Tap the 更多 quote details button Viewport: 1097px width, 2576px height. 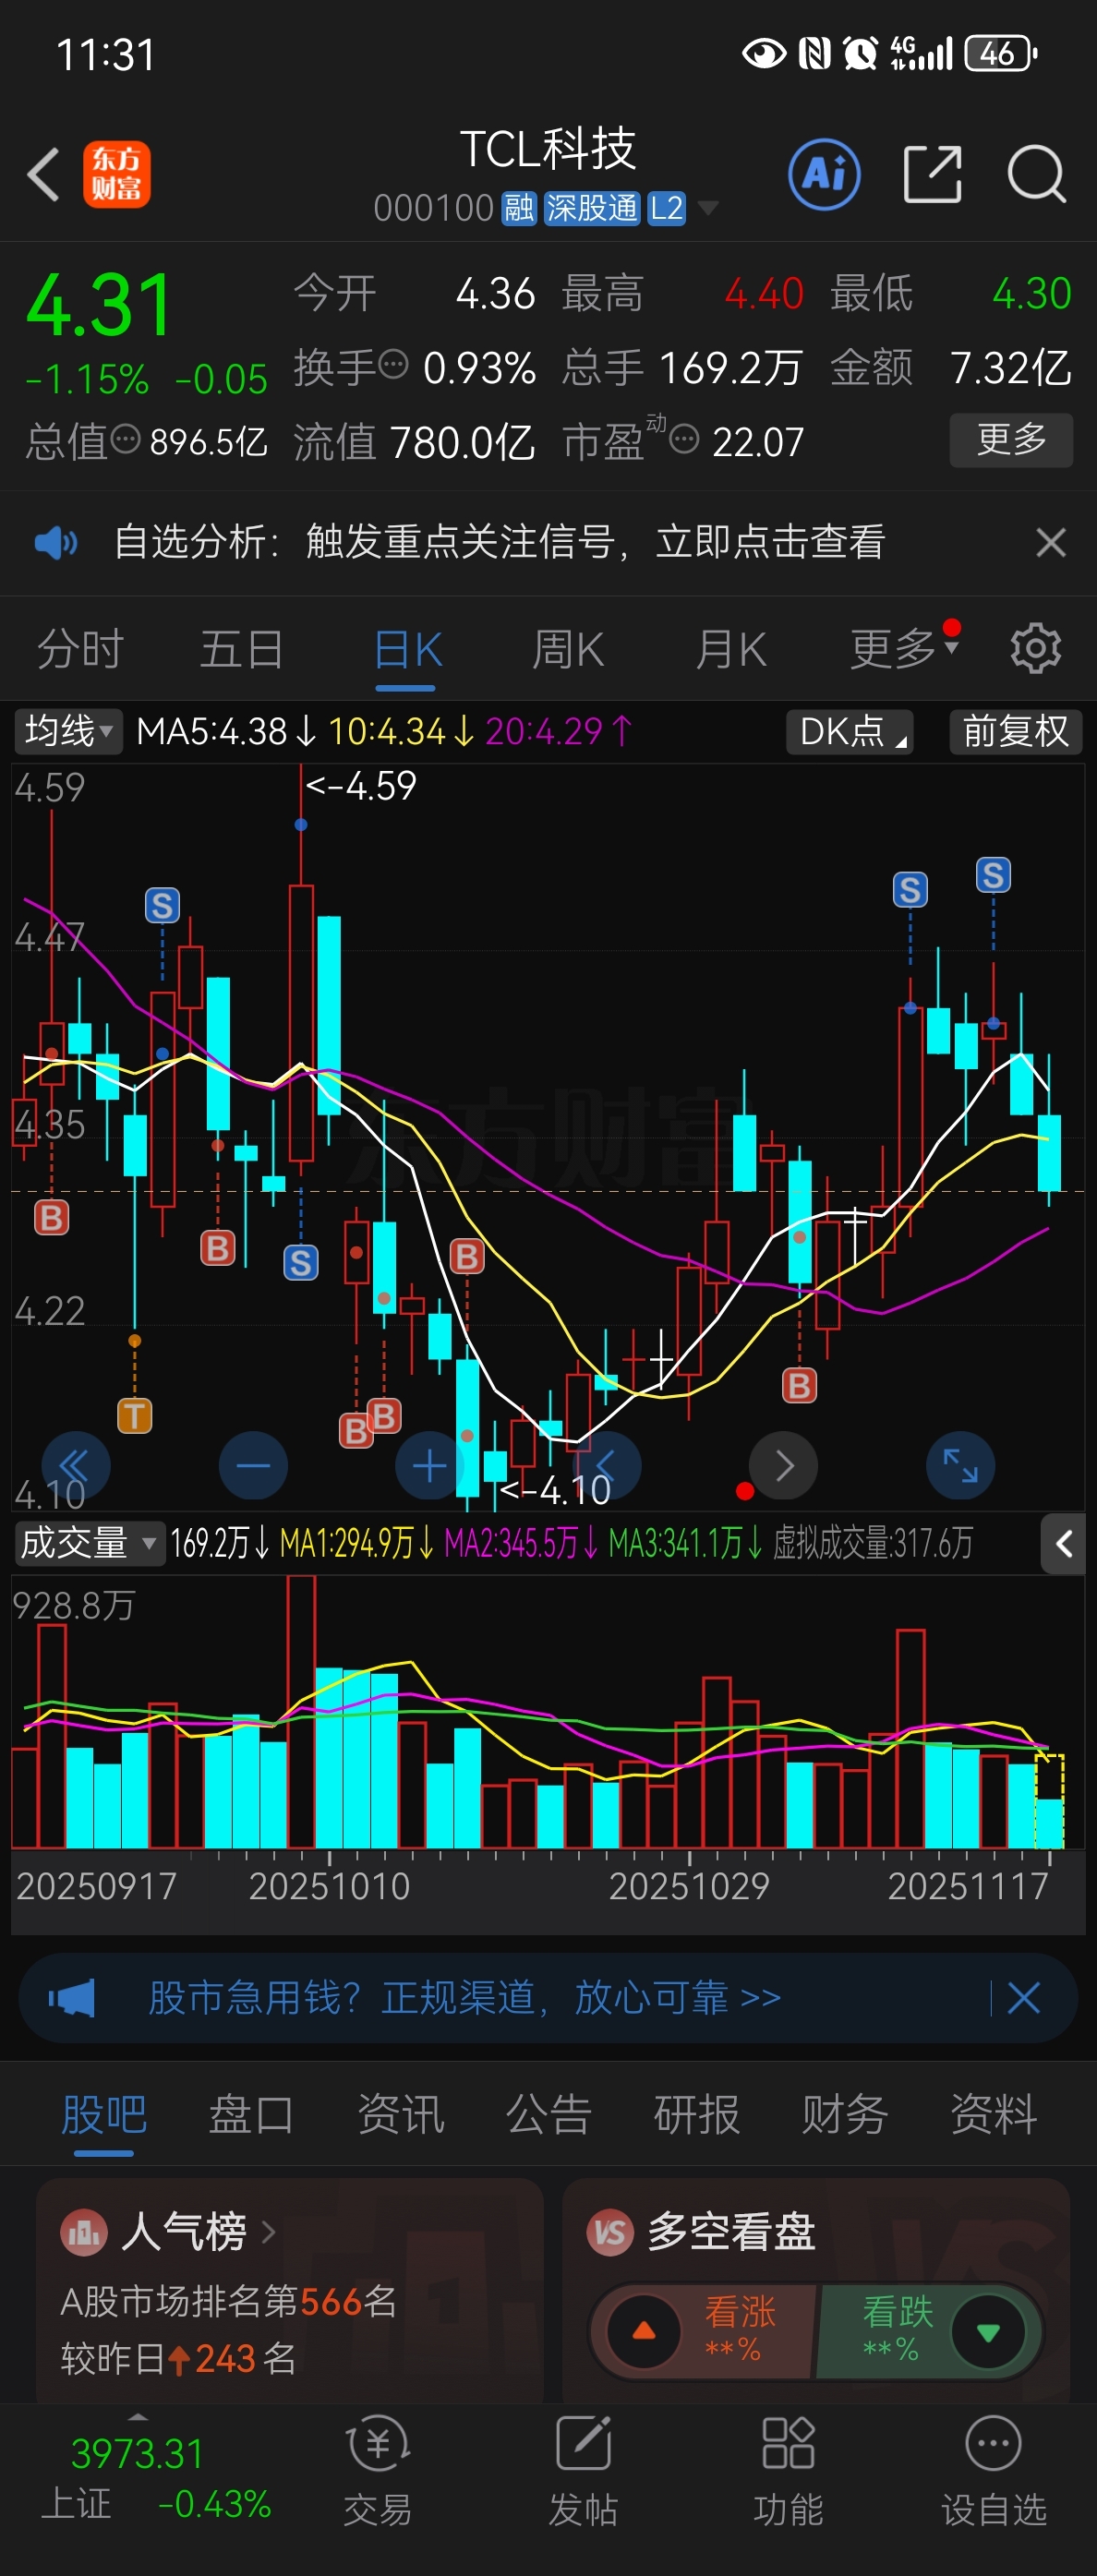click(x=1011, y=440)
